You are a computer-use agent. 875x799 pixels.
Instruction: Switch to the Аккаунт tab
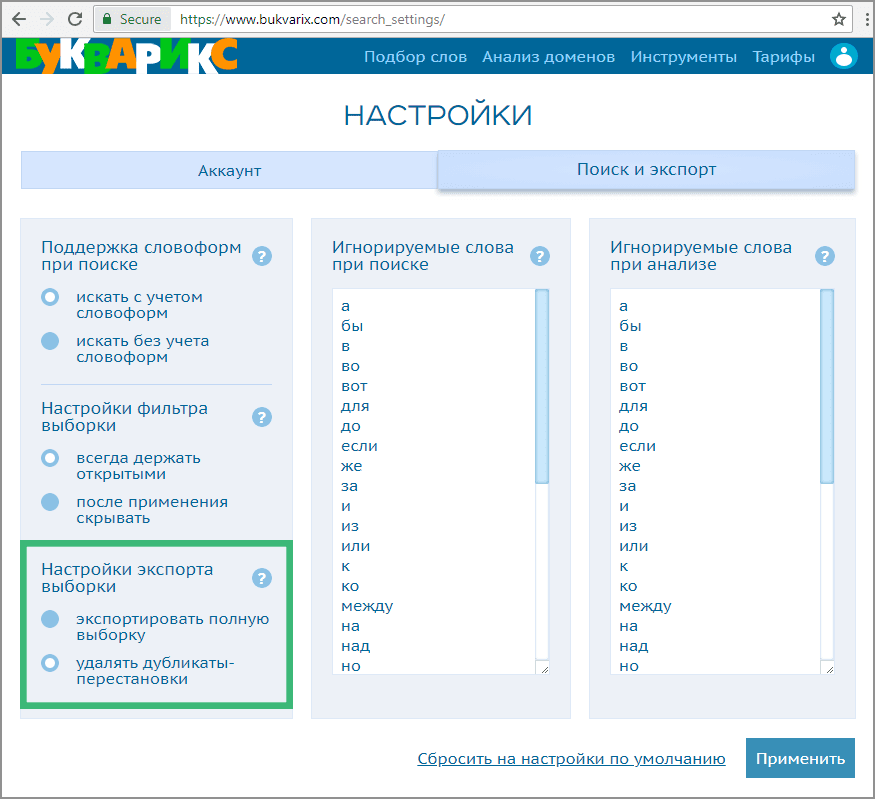coord(229,170)
